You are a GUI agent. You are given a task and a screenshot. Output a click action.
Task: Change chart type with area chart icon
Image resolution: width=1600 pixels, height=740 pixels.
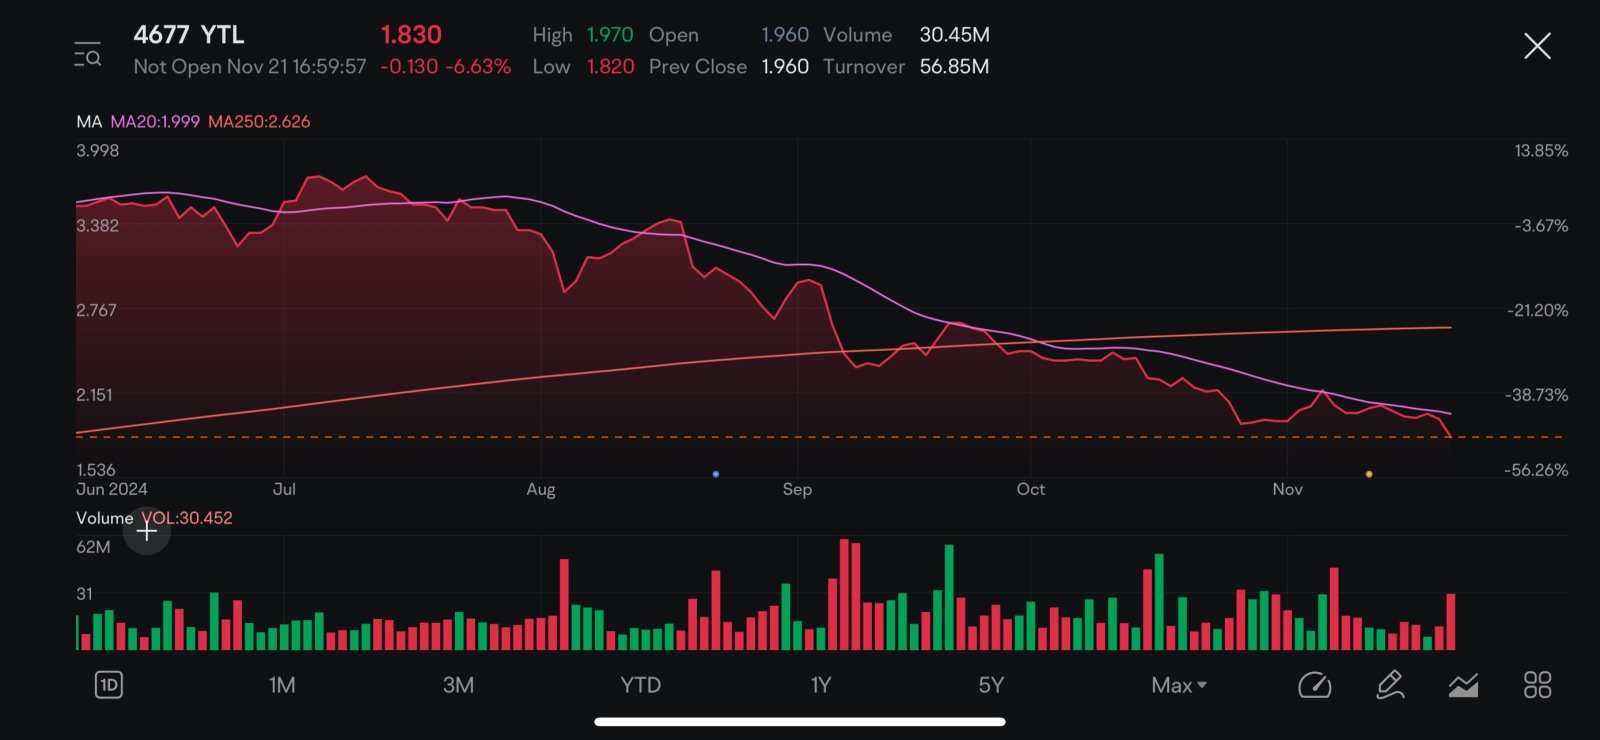tap(1463, 685)
